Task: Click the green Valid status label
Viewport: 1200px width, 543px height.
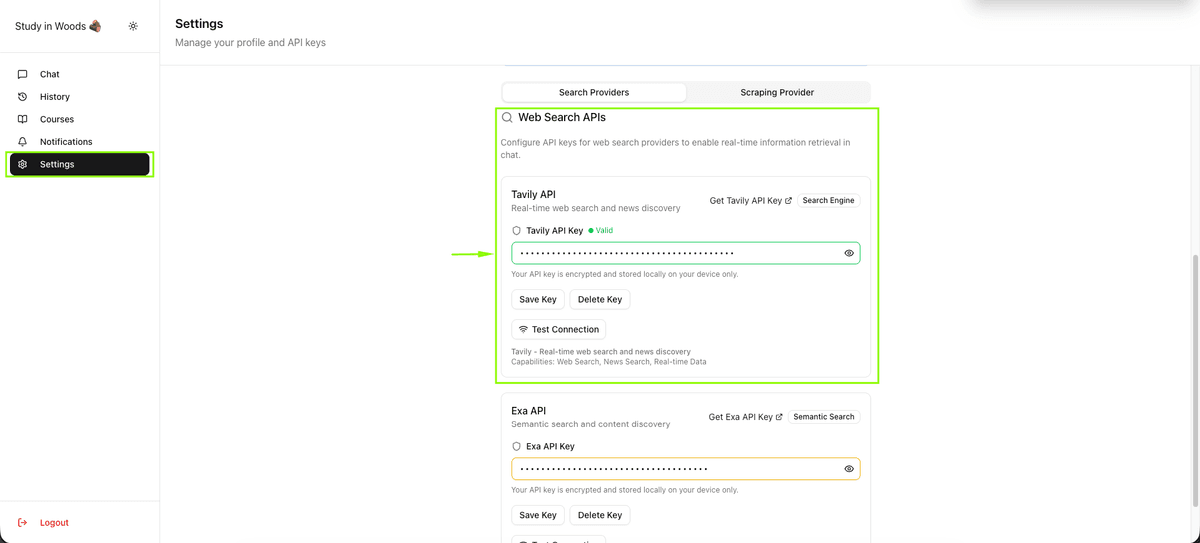Action: click(601, 230)
